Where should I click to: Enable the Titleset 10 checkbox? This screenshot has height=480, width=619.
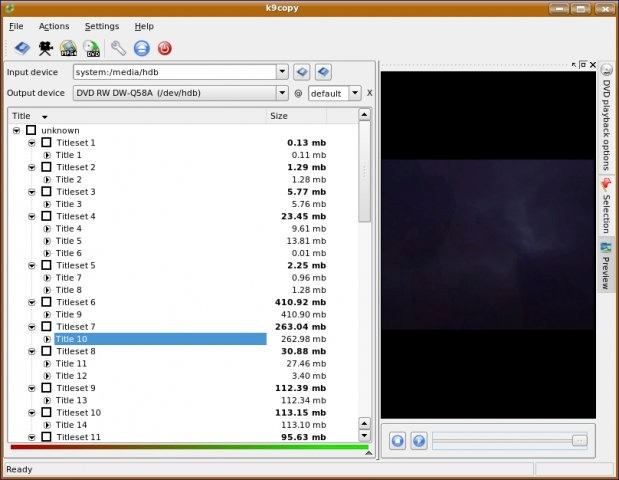[x=46, y=412]
